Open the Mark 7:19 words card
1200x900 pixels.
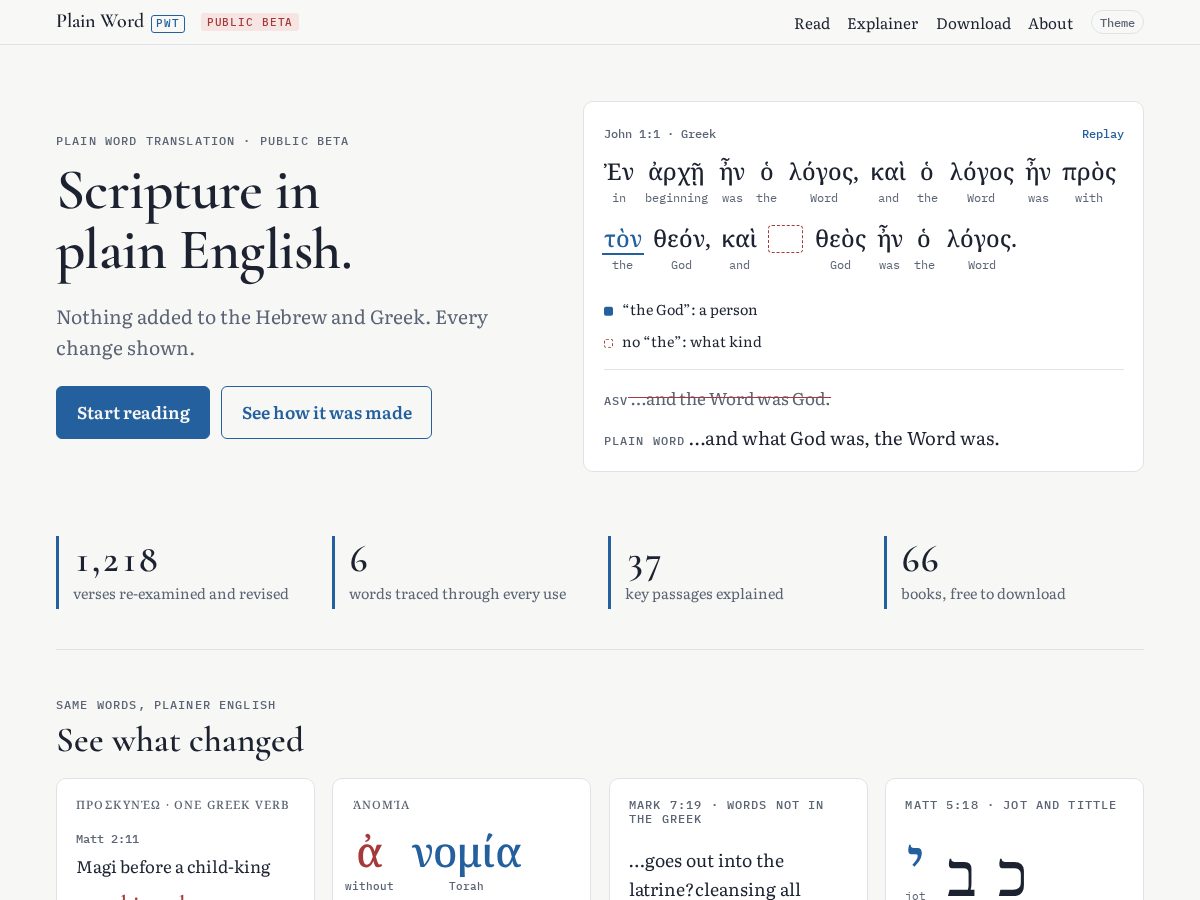coord(737,839)
